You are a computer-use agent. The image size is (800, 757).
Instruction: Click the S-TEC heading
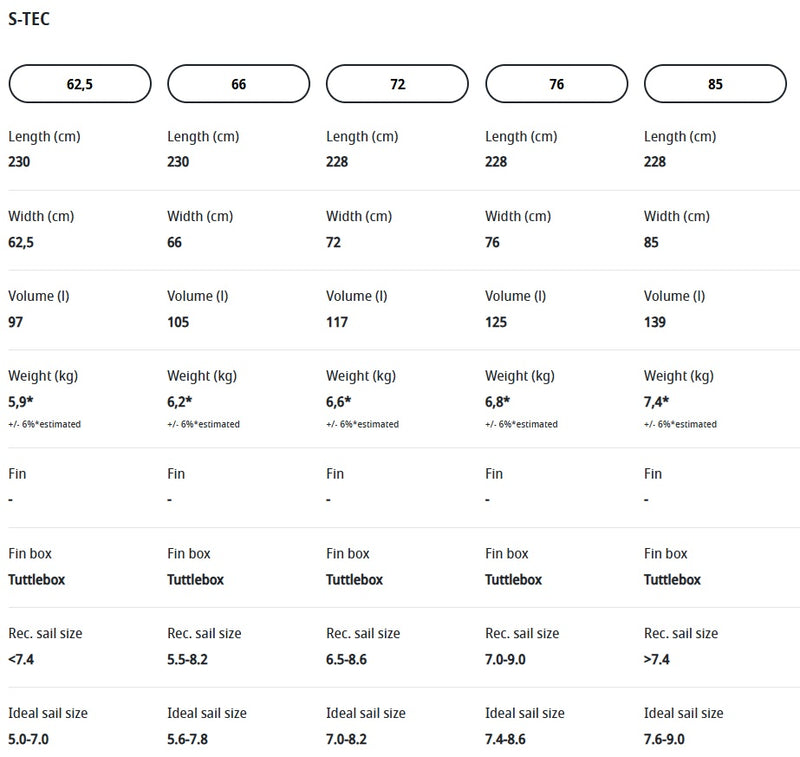tap(29, 19)
